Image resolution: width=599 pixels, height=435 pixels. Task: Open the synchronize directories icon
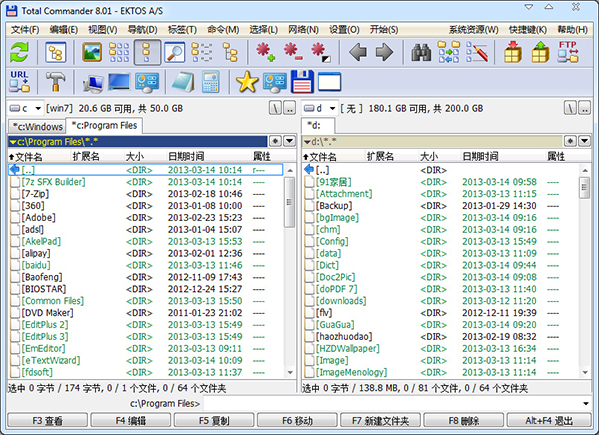[448, 52]
